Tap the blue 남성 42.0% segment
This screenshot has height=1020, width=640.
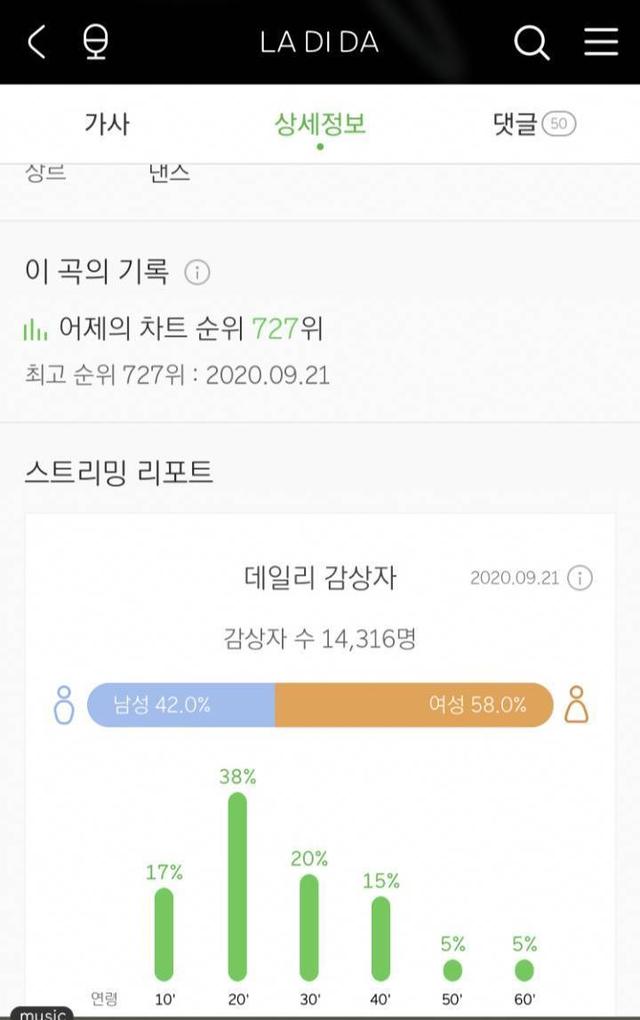click(x=181, y=705)
